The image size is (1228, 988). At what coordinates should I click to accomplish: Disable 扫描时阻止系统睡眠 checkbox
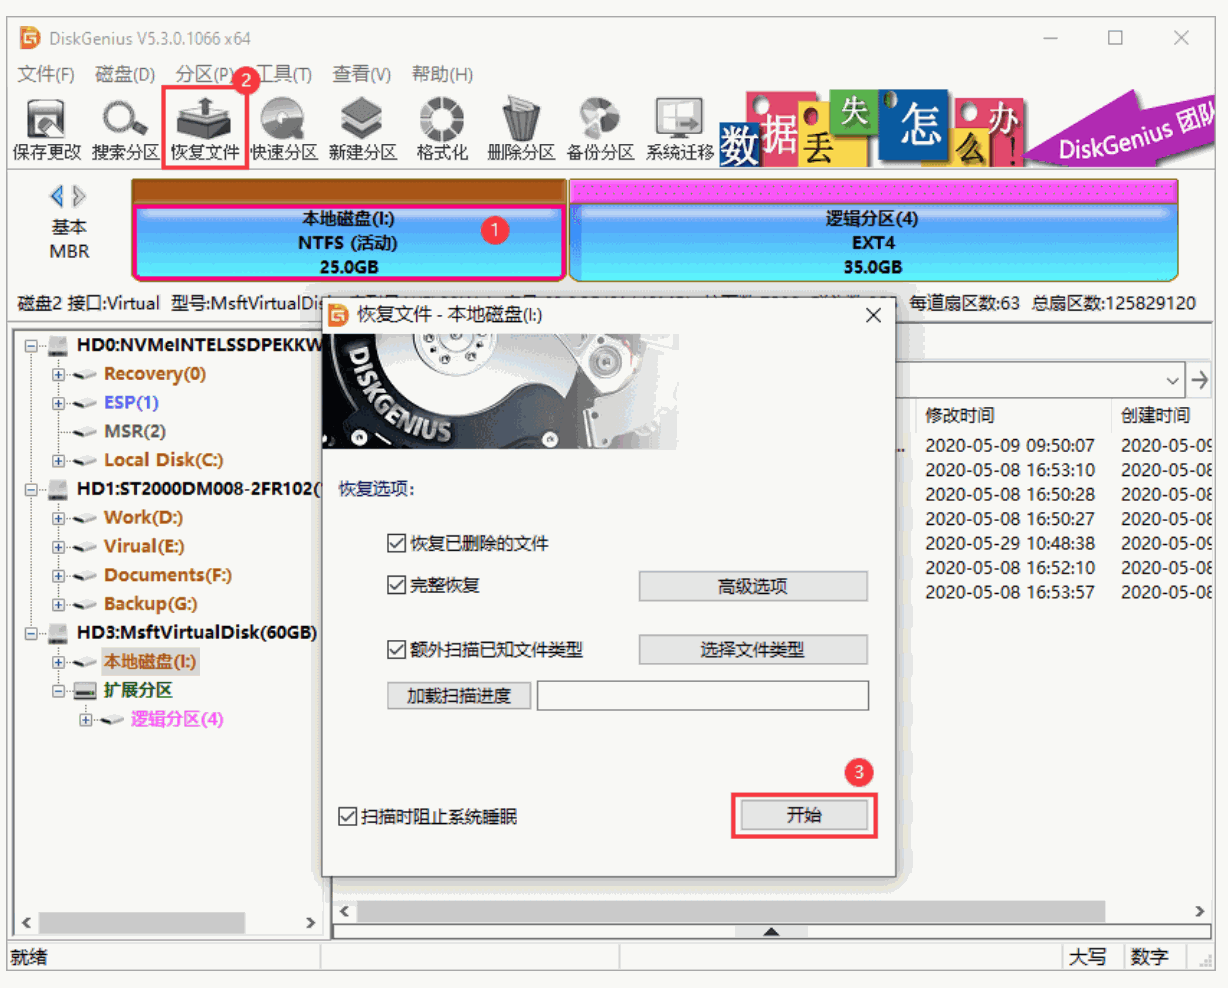[348, 816]
